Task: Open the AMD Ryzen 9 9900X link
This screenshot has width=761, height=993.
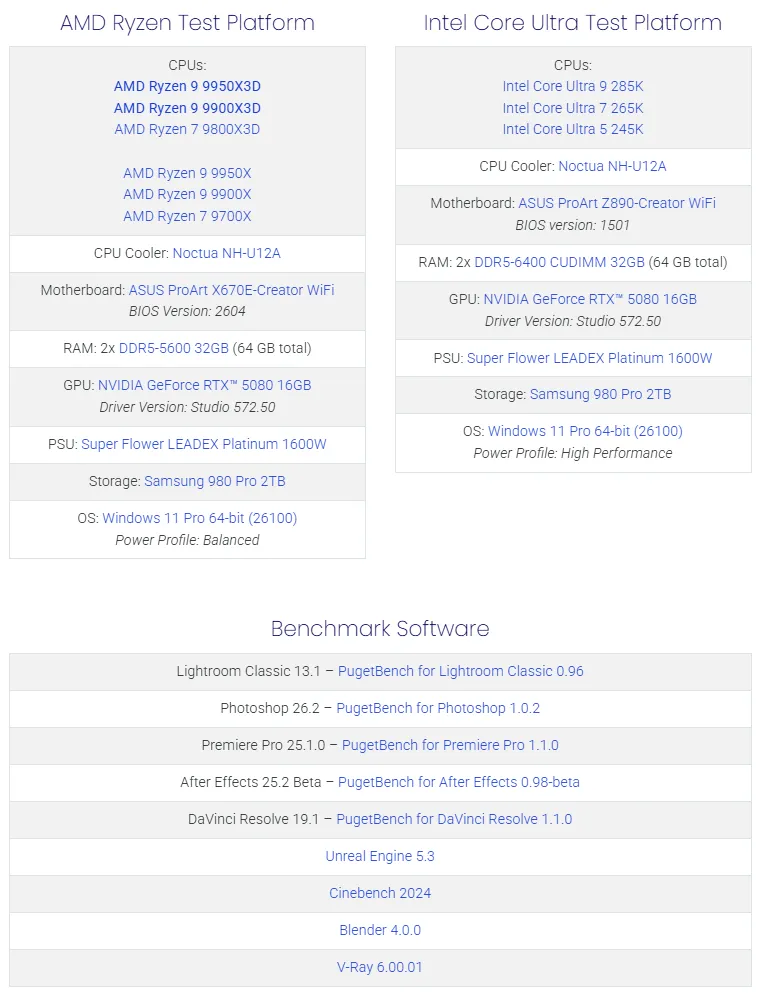Action: pyautogui.click(x=187, y=194)
